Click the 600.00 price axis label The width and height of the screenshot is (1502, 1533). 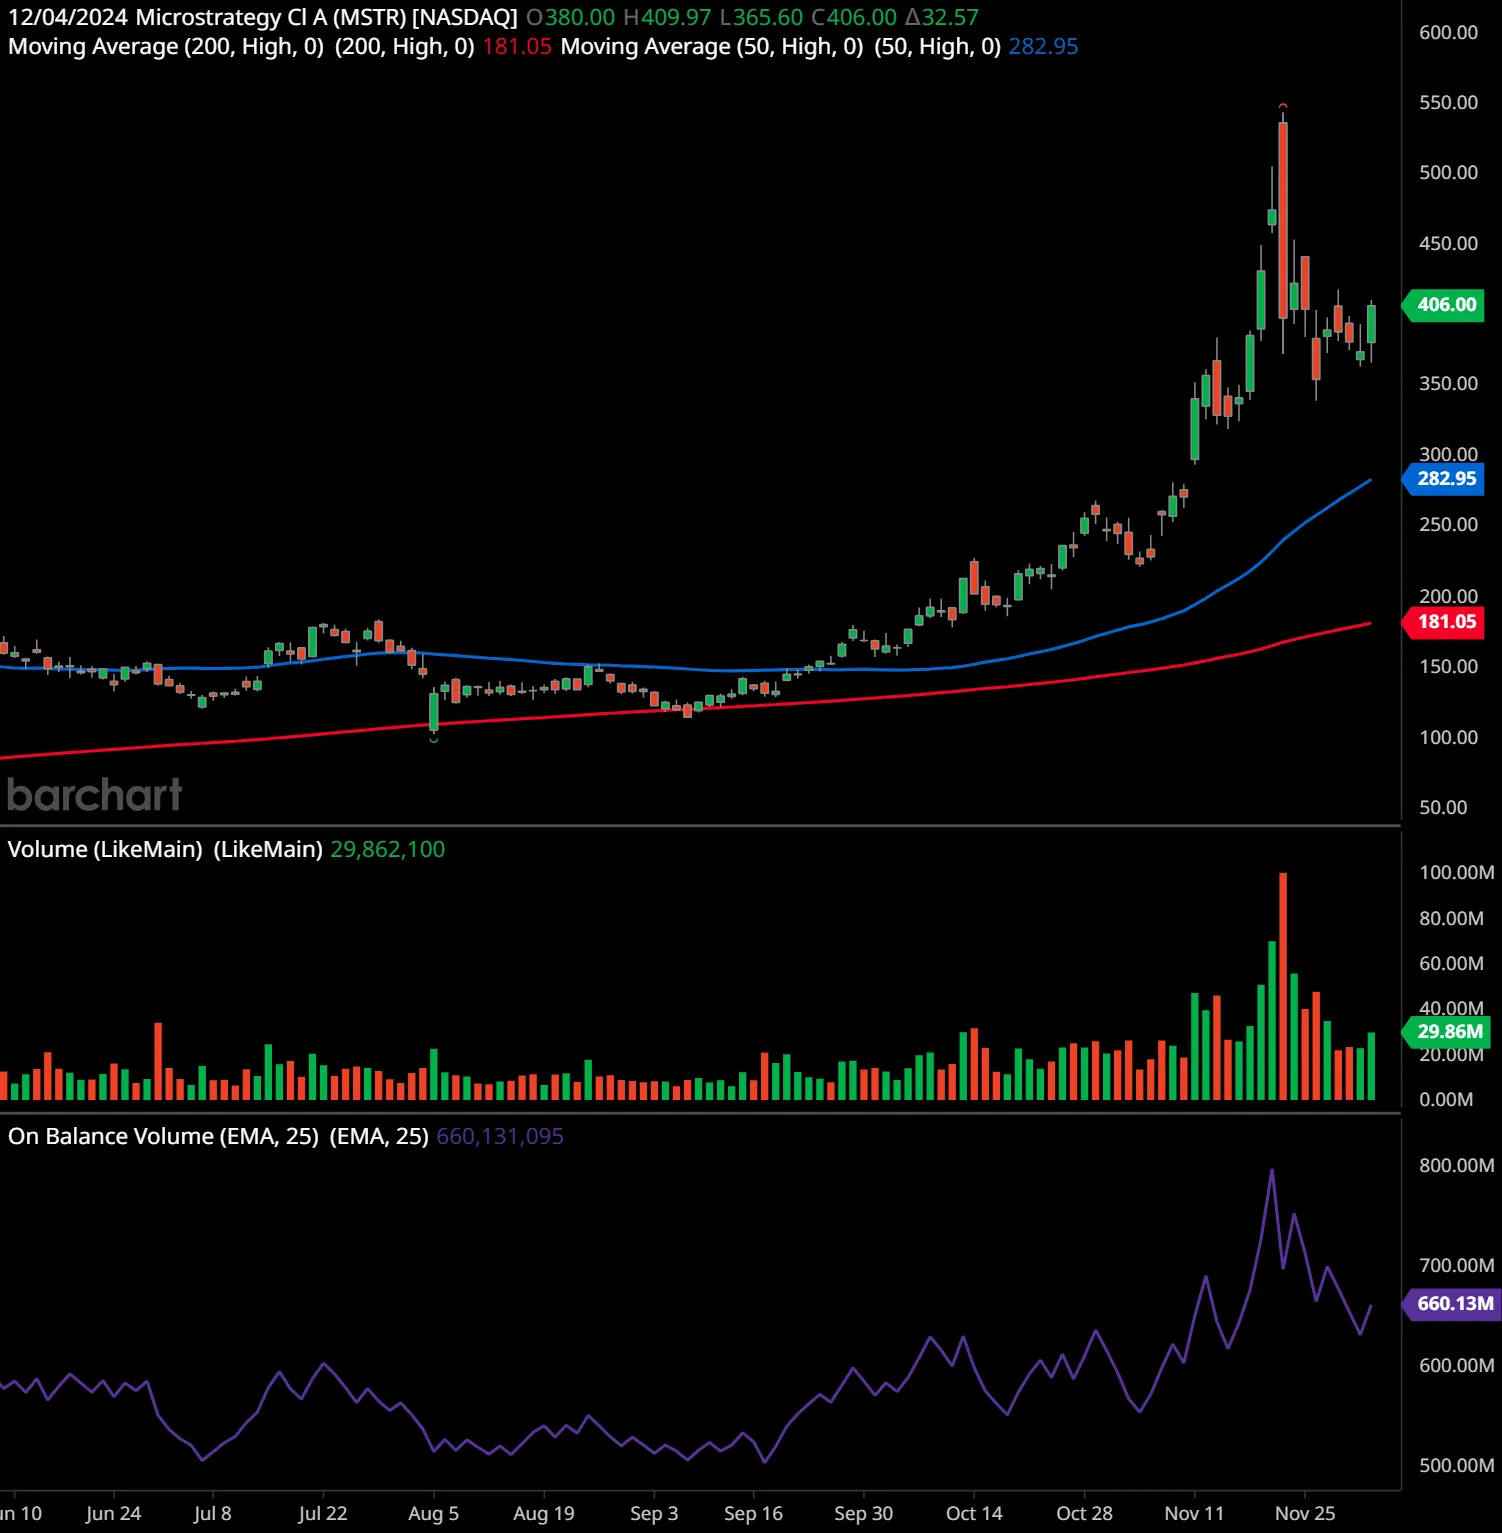[1448, 32]
